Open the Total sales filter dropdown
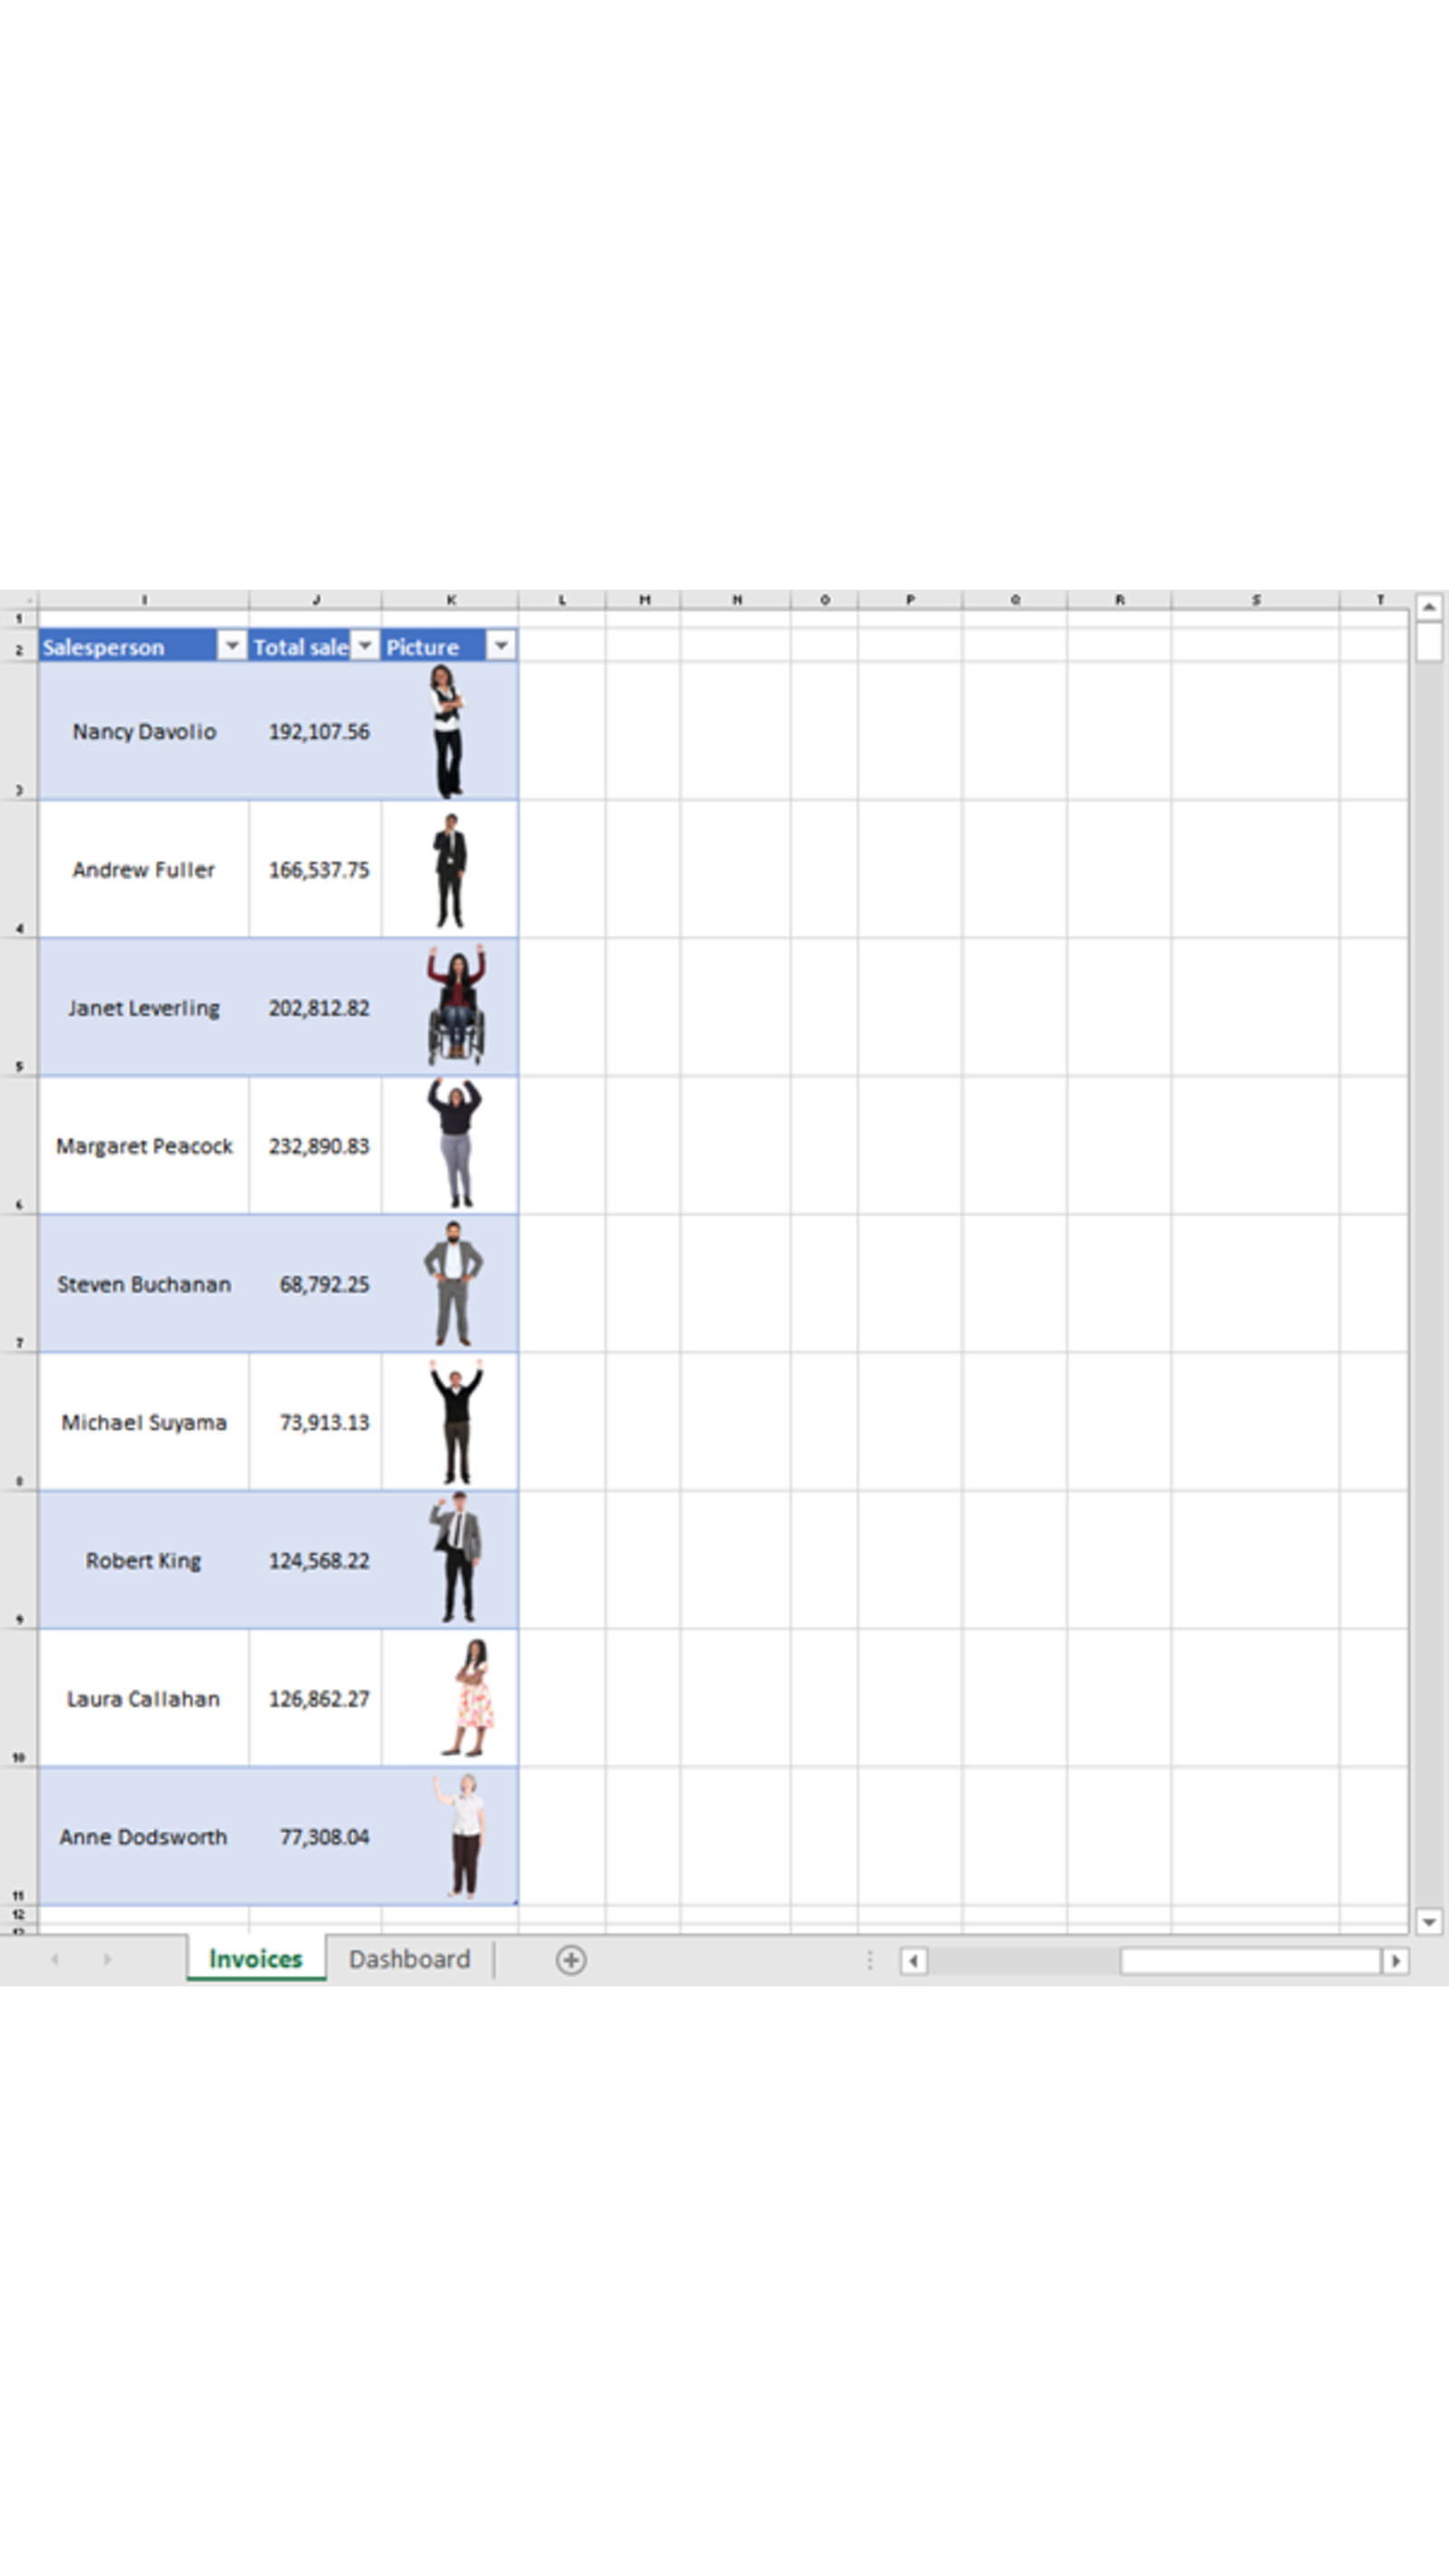The height and width of the screenshot is (2576, 1449). pos(365,646)
